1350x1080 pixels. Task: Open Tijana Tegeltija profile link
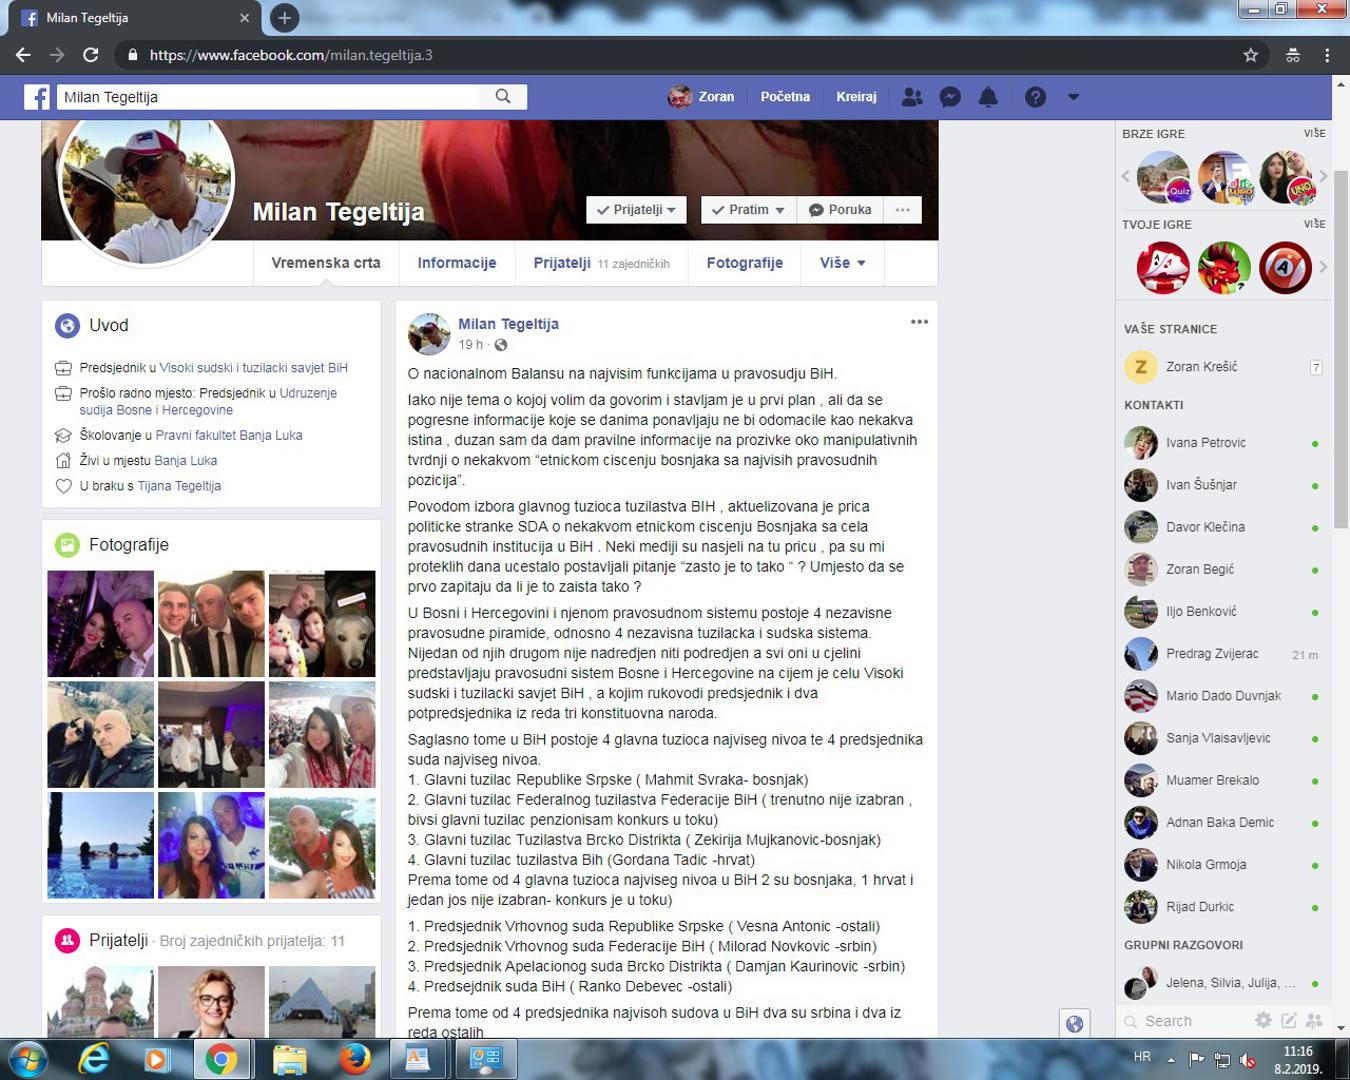(179, 486)
